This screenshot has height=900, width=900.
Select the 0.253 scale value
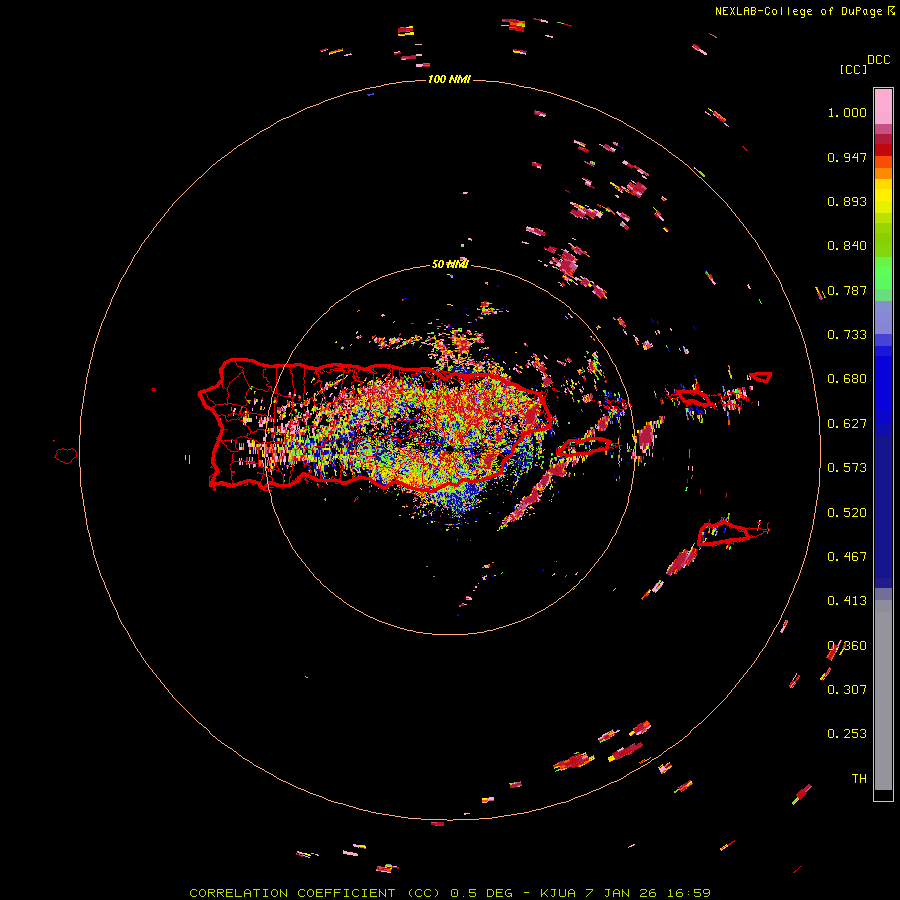point(847,734)
